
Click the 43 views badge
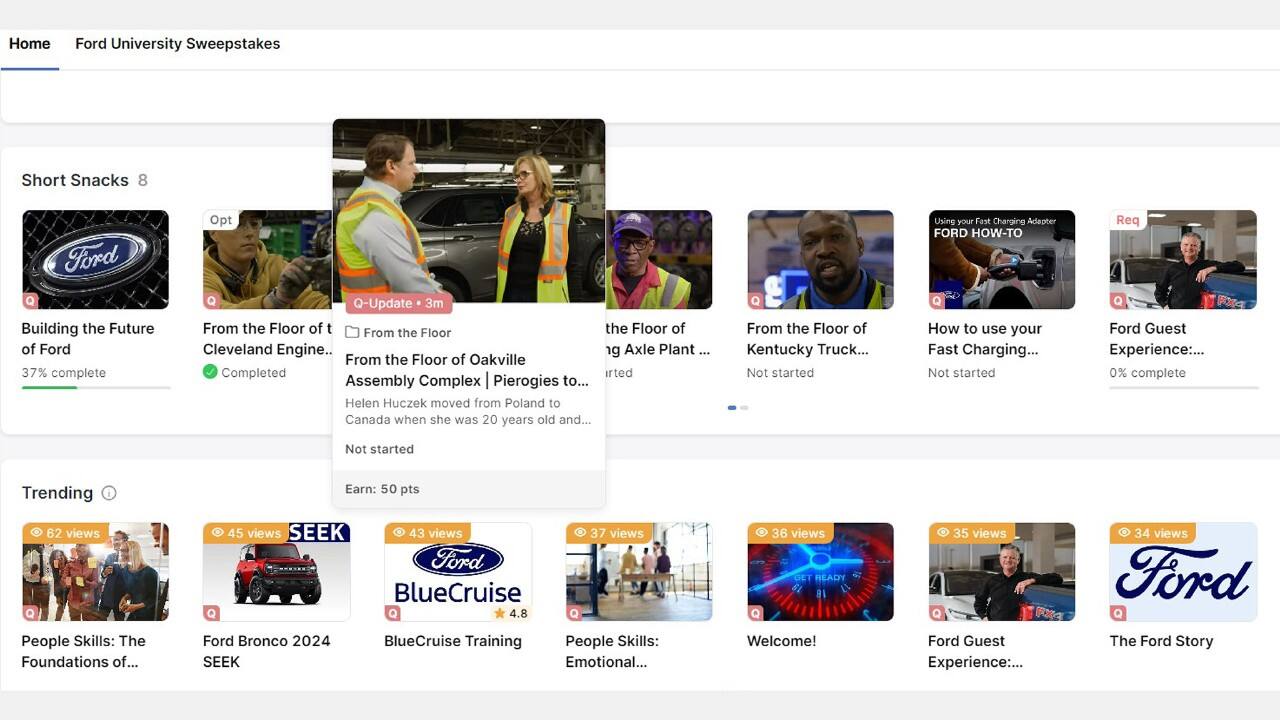tap(428, 533)
